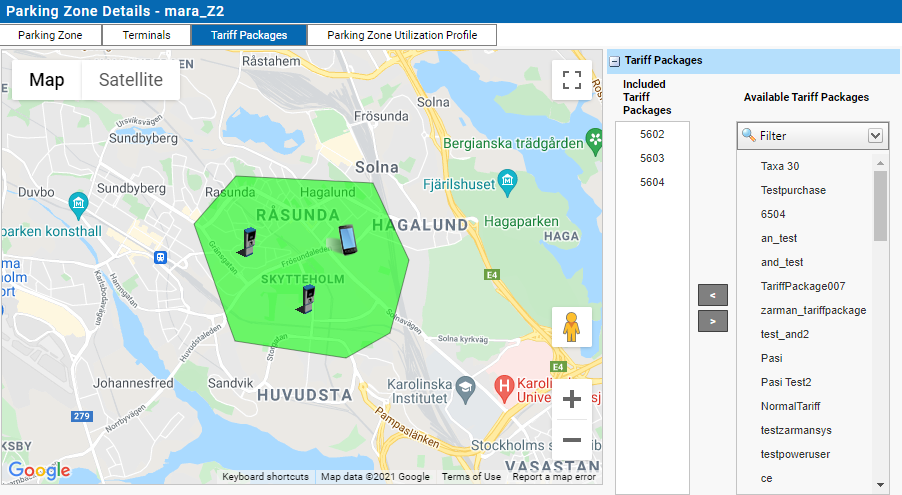The image size is (902, 495).
Task: Select included tariff package 5603
Action: point(652,158)
